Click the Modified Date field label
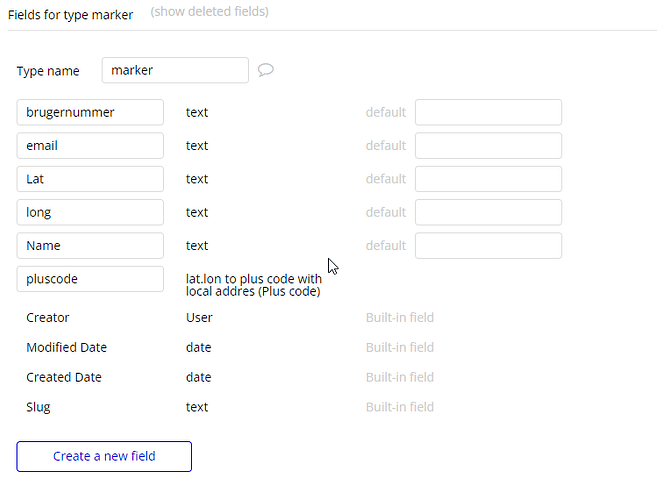Viewport: 657px width, 500px height. 66,348
